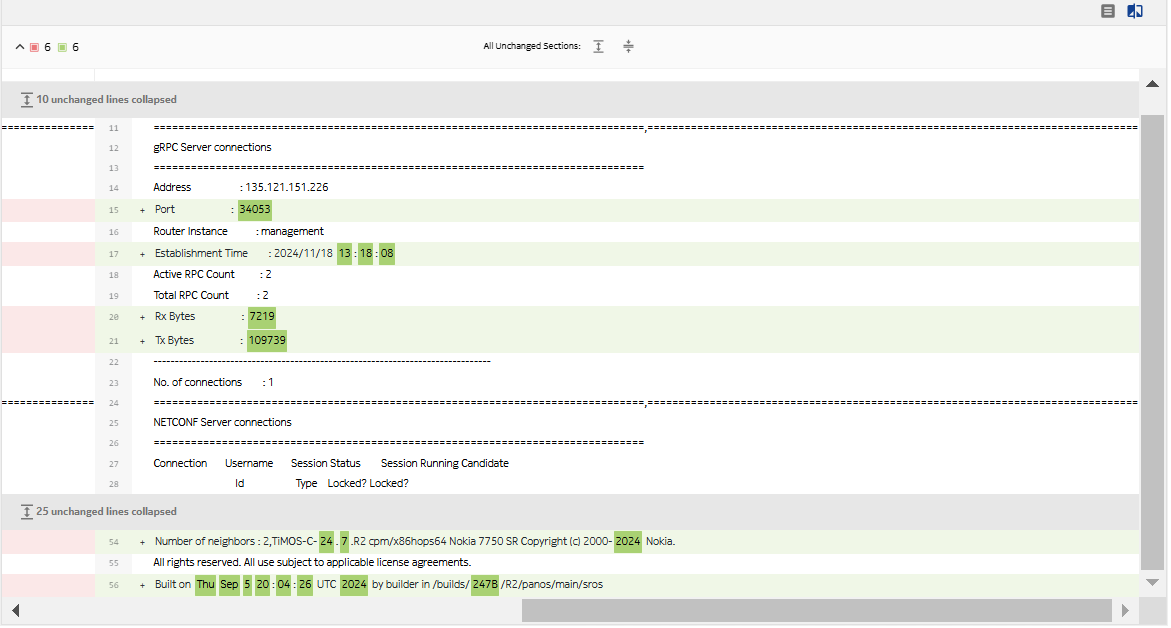The image size is (1171, 628).
Task: Click line number 17 in the gutter
Action: (x=113, y=254)
